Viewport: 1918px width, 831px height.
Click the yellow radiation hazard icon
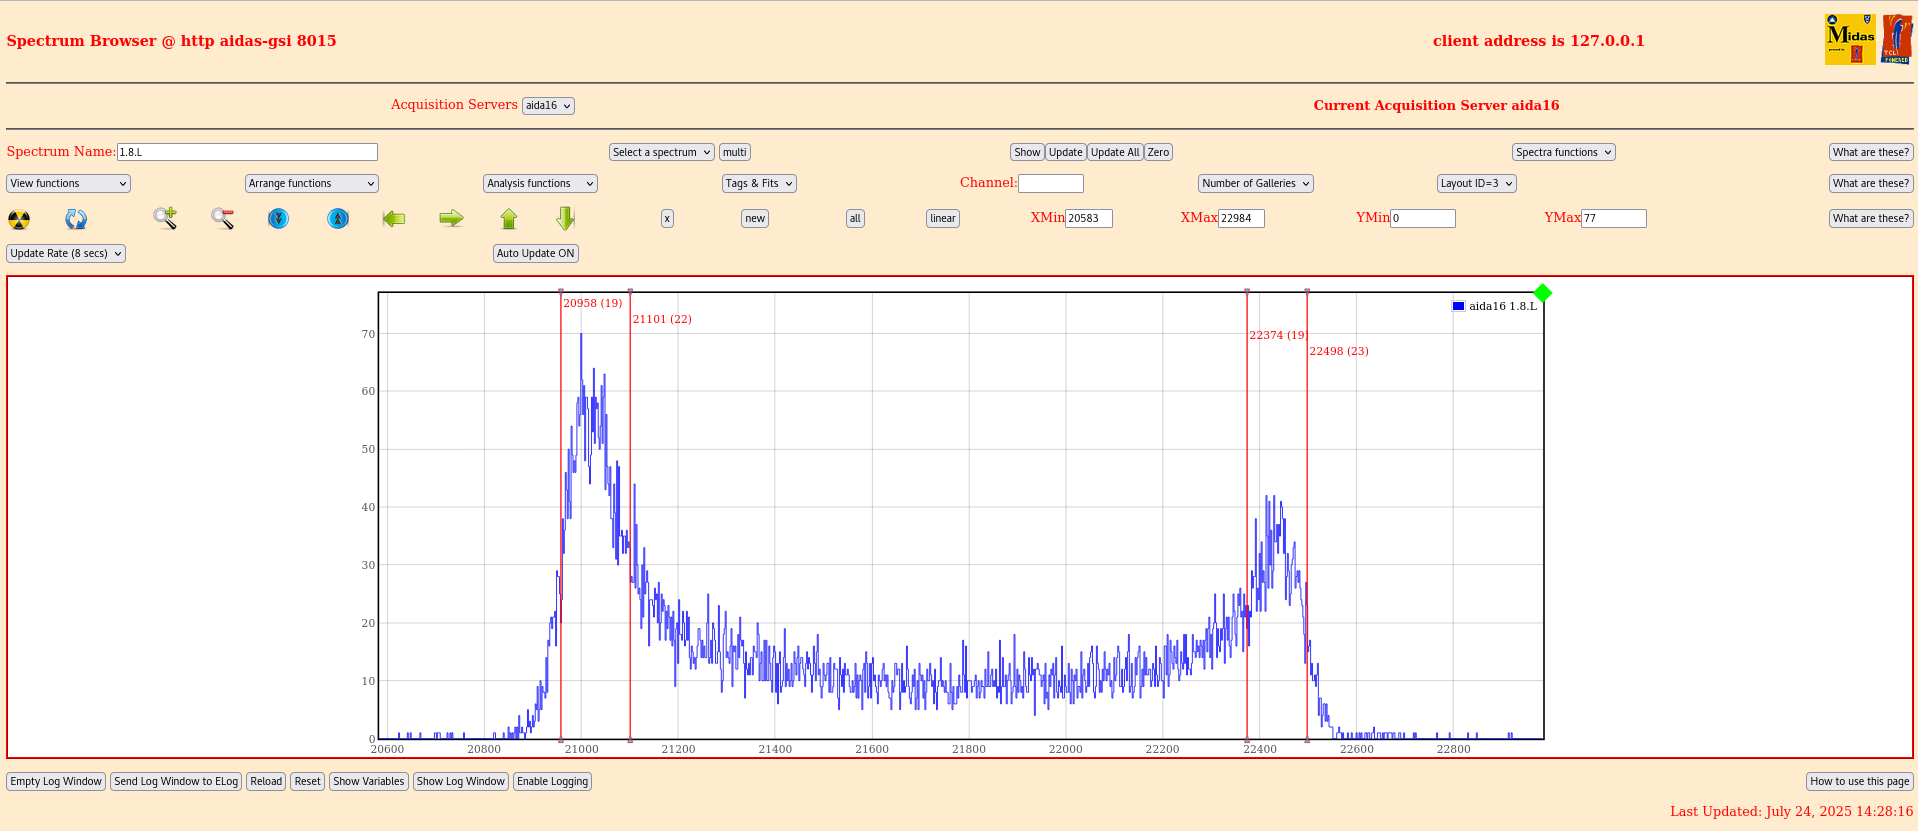click(x=19, y=219)
